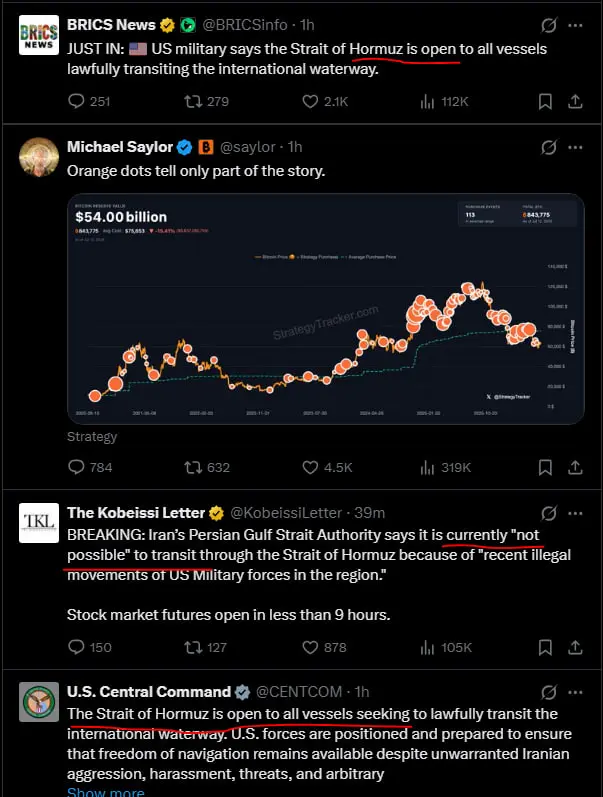The height and width of the screenshot is (797, 603).
Task: Repost the BRICS News Hormuz tweet
Action: 206,102
